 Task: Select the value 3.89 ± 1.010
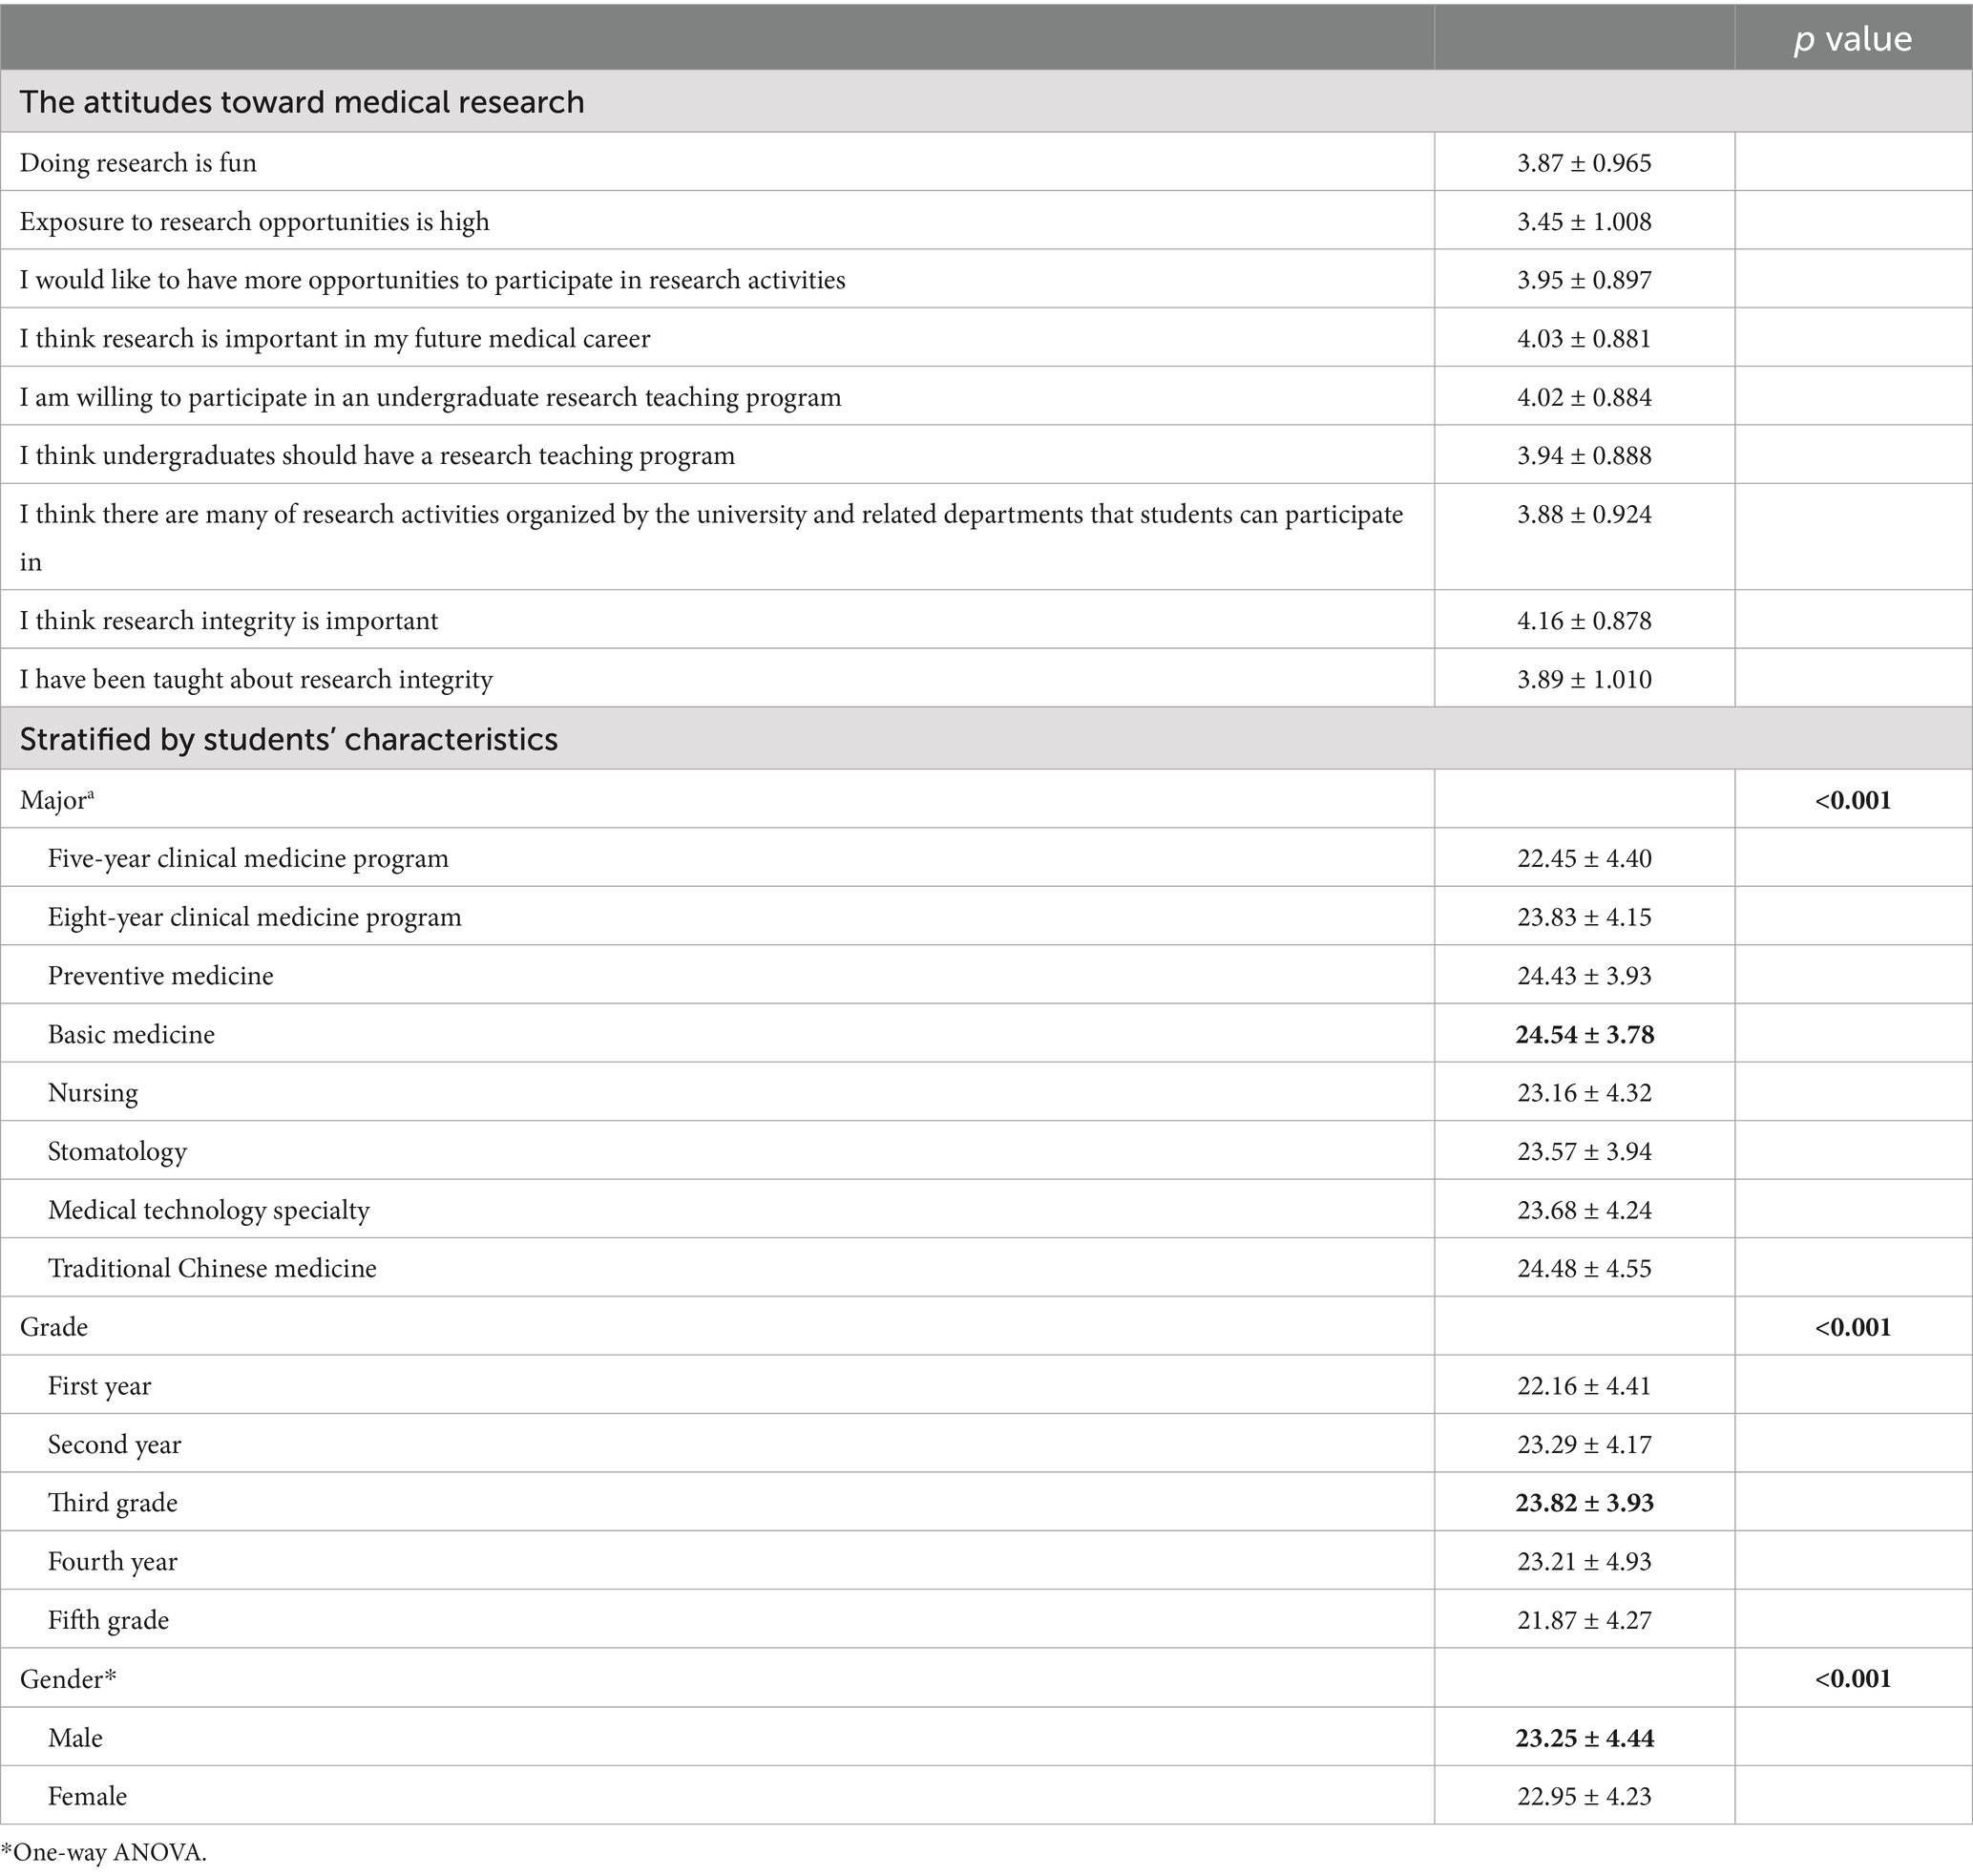click(x=1584, y=680)
